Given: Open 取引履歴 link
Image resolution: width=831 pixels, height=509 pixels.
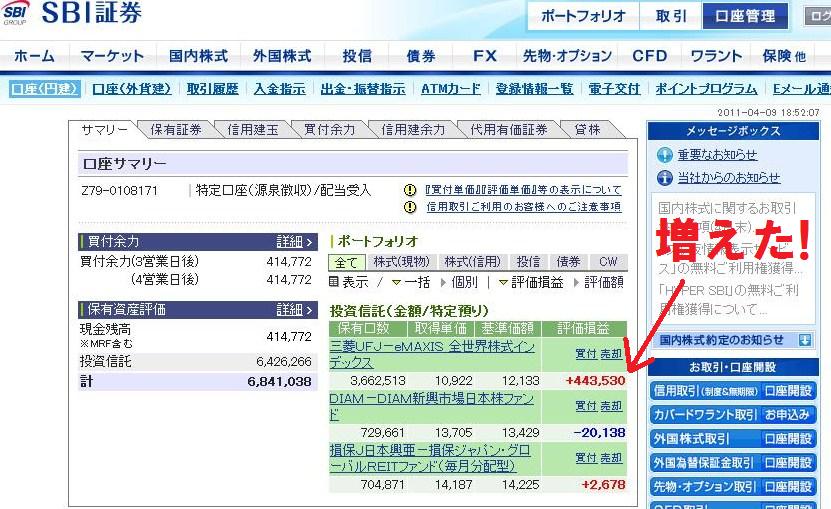Looking at the screenshot, I should pos(213,89).
